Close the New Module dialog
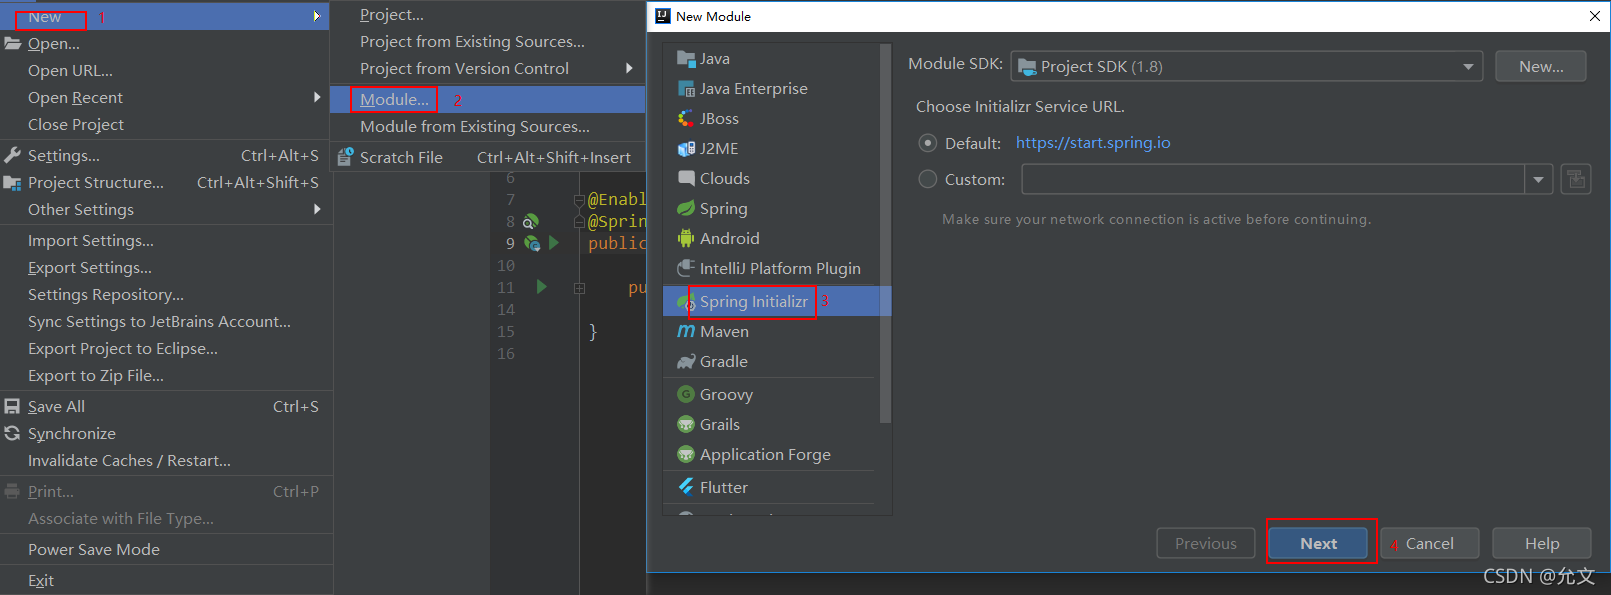The width and height of the screenshot is (1611, 595). [1594, 16]
